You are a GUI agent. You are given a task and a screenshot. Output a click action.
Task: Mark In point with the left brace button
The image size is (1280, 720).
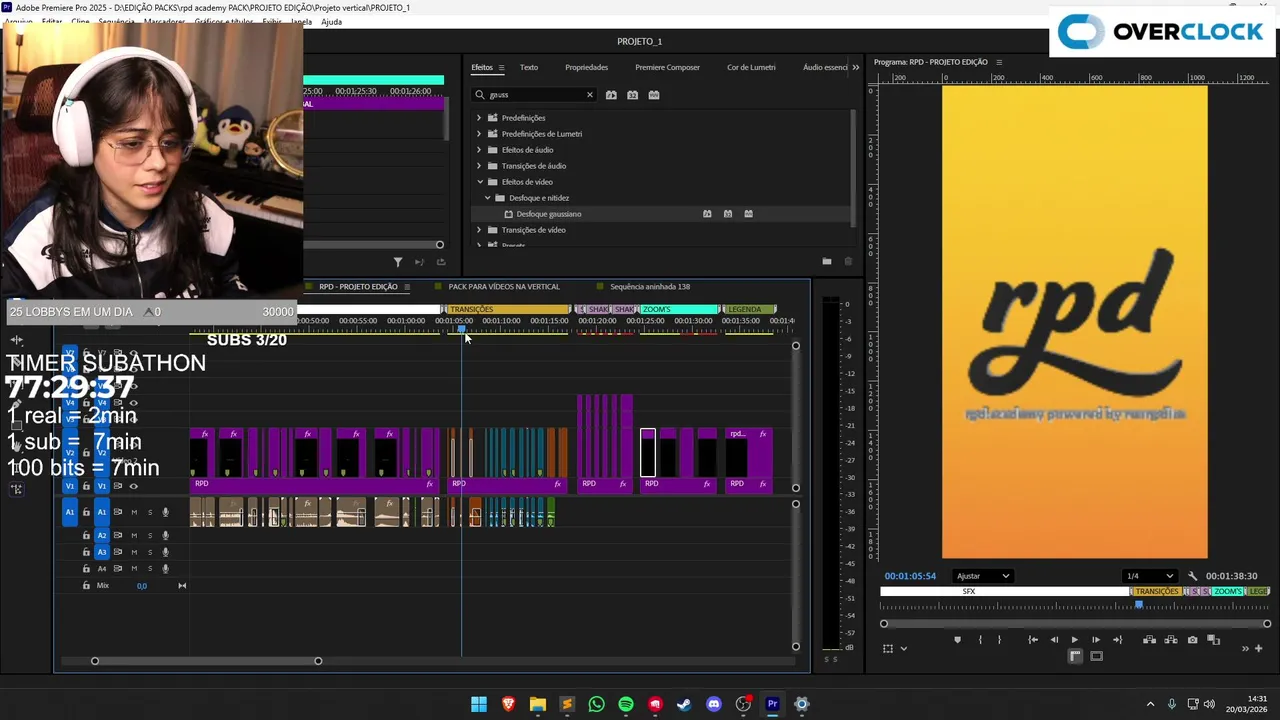(x=980, y=640)
